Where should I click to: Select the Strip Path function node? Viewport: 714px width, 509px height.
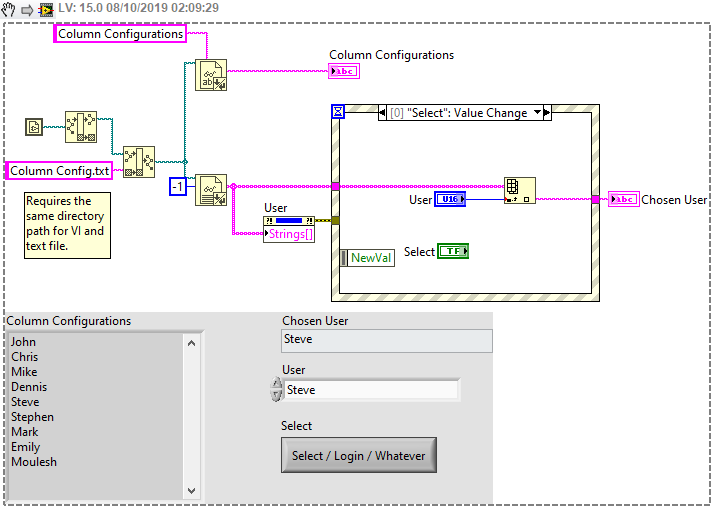pyautogui.click(x=81, y=127)
